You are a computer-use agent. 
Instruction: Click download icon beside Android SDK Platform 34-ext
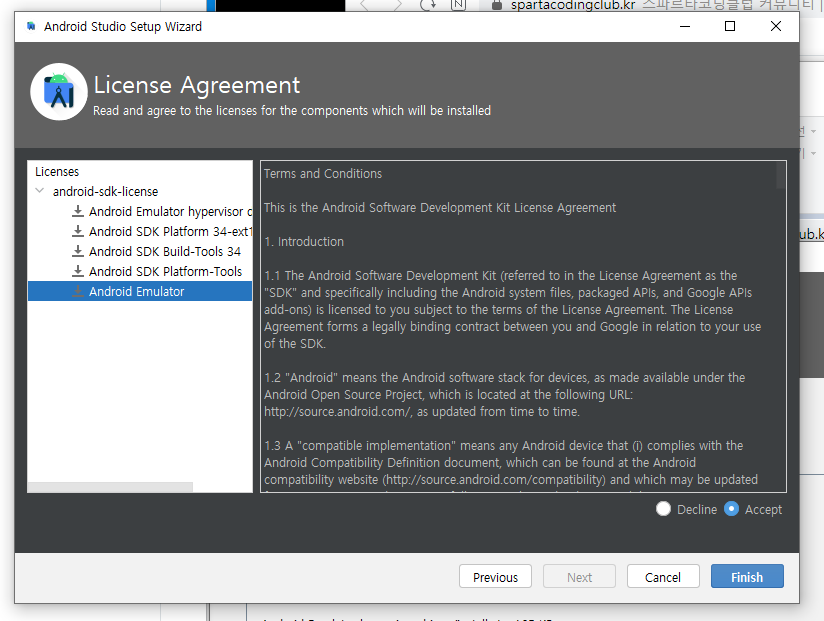pos(78,231)
